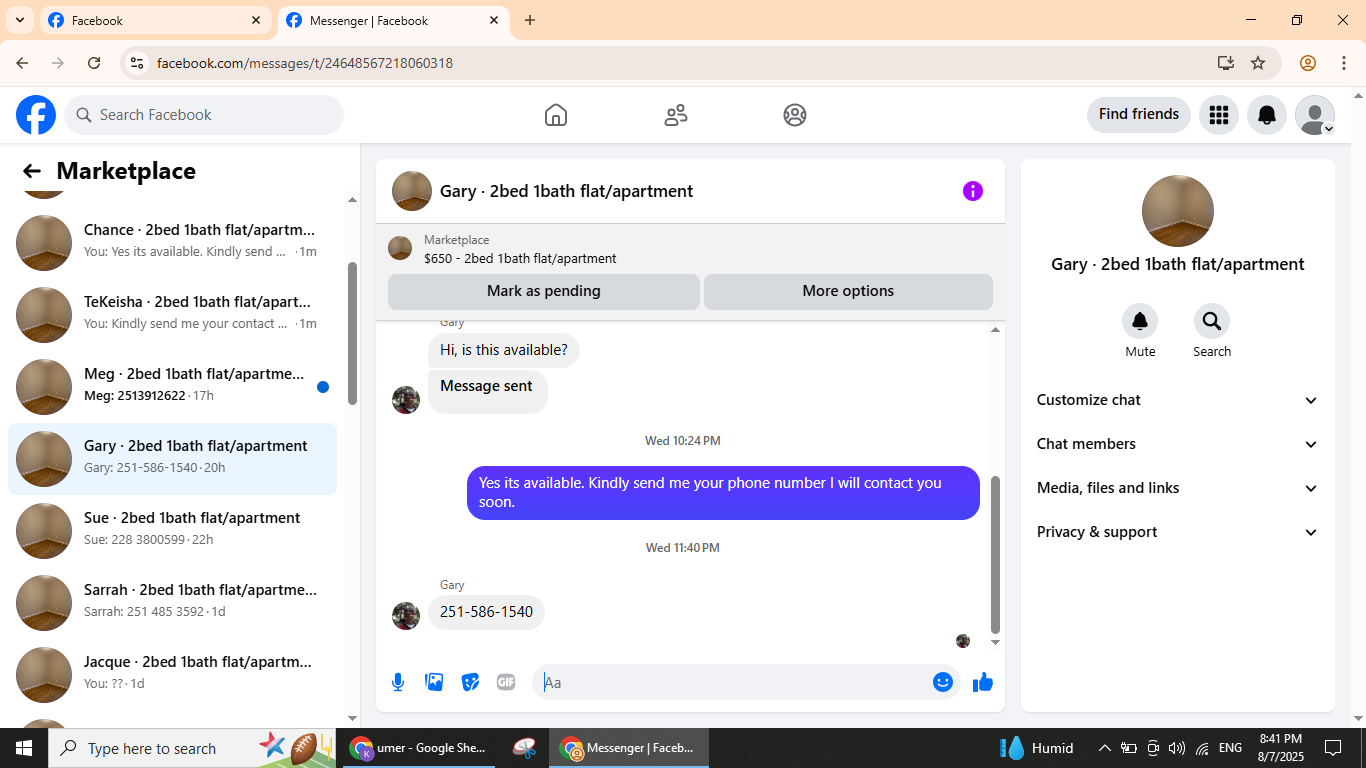The height and width of the screenshot is (768, 1366).
Task: Open a new browser tab
Action: (x=530, y=20)
